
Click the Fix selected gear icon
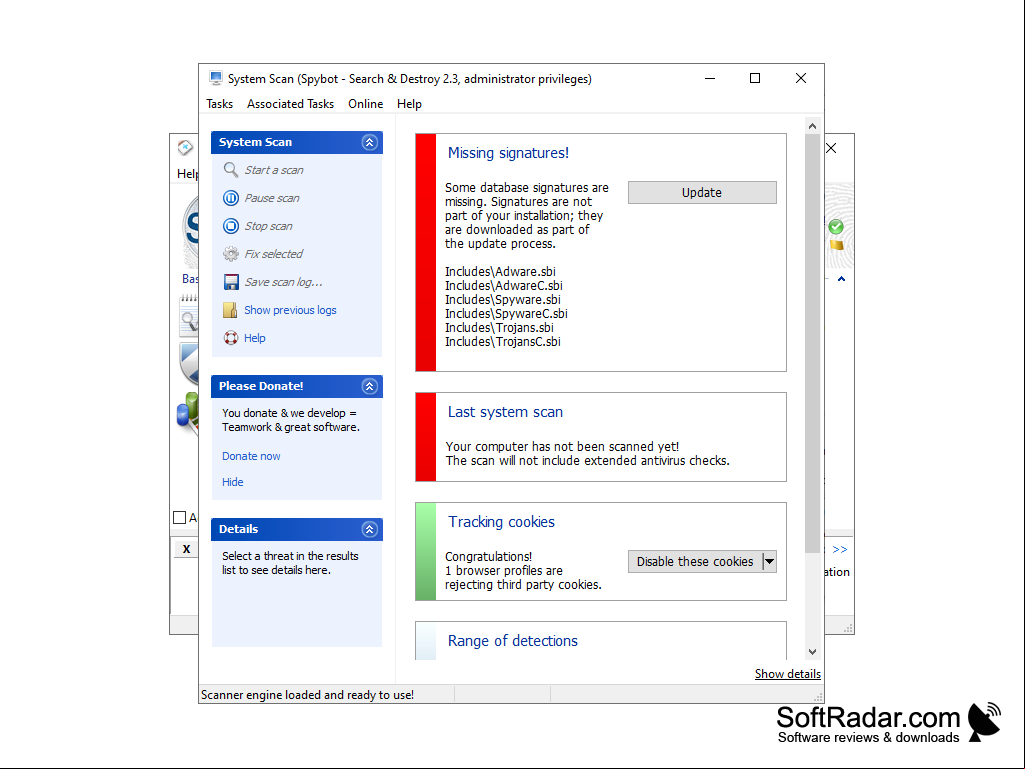point(231,254)
